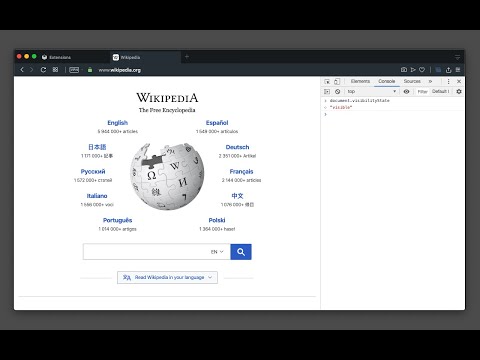The height and width of the screenshot is (360, 480).
Task: Open the Español Wikipedia link
Action: click(x=217, y=123)
